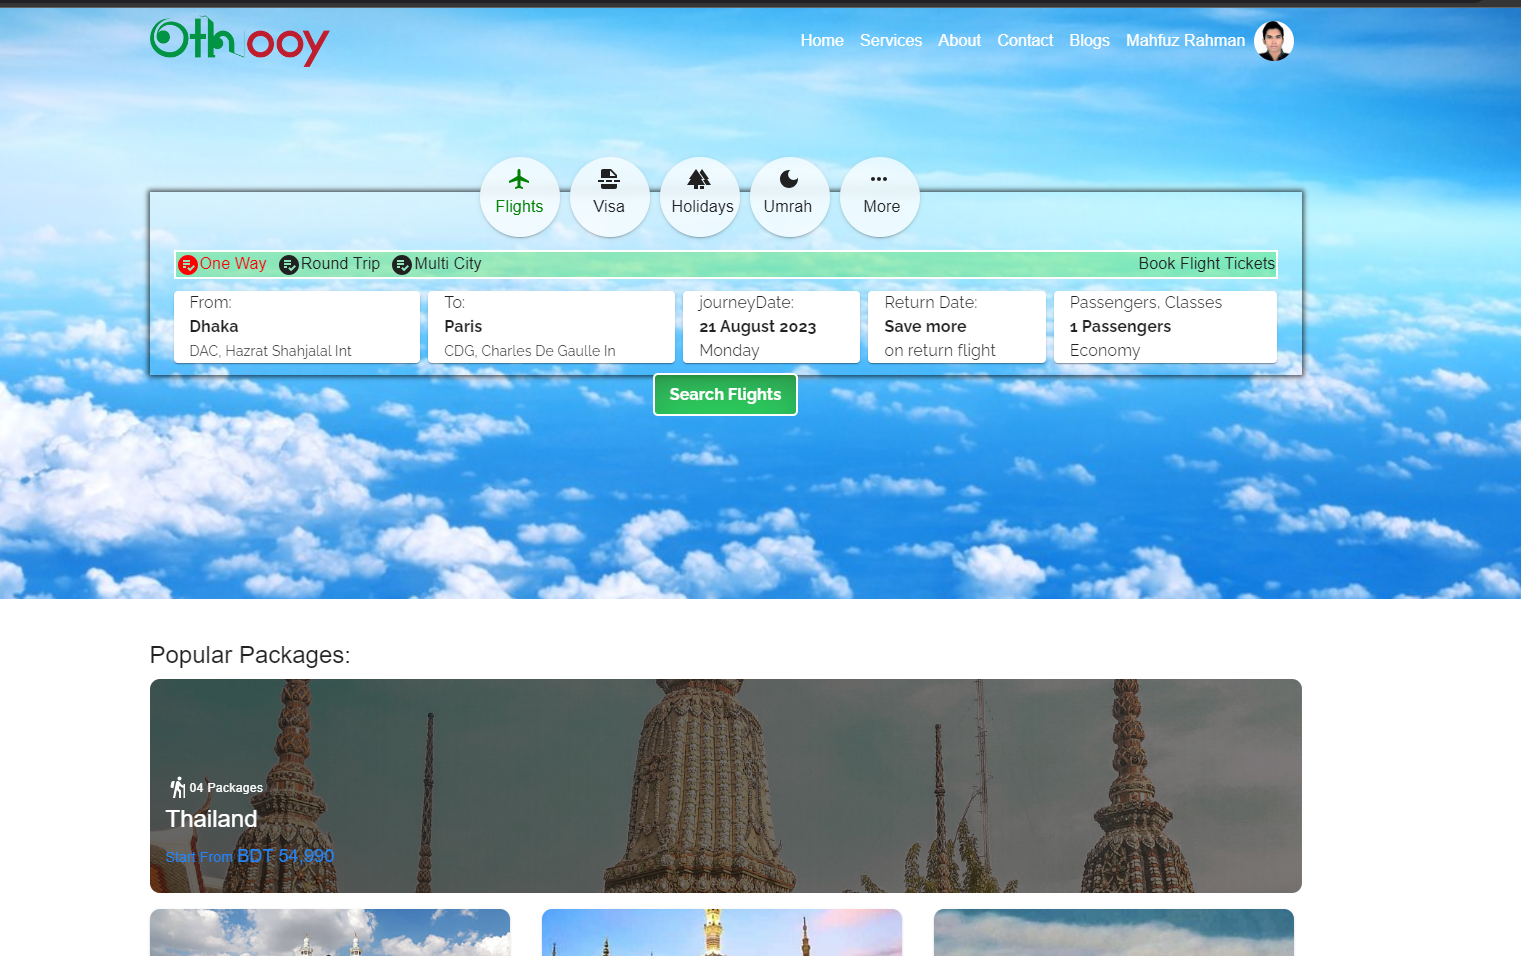Click the Othooy logo
This screenshot has height=956, width=1521.
pos(239,41)
